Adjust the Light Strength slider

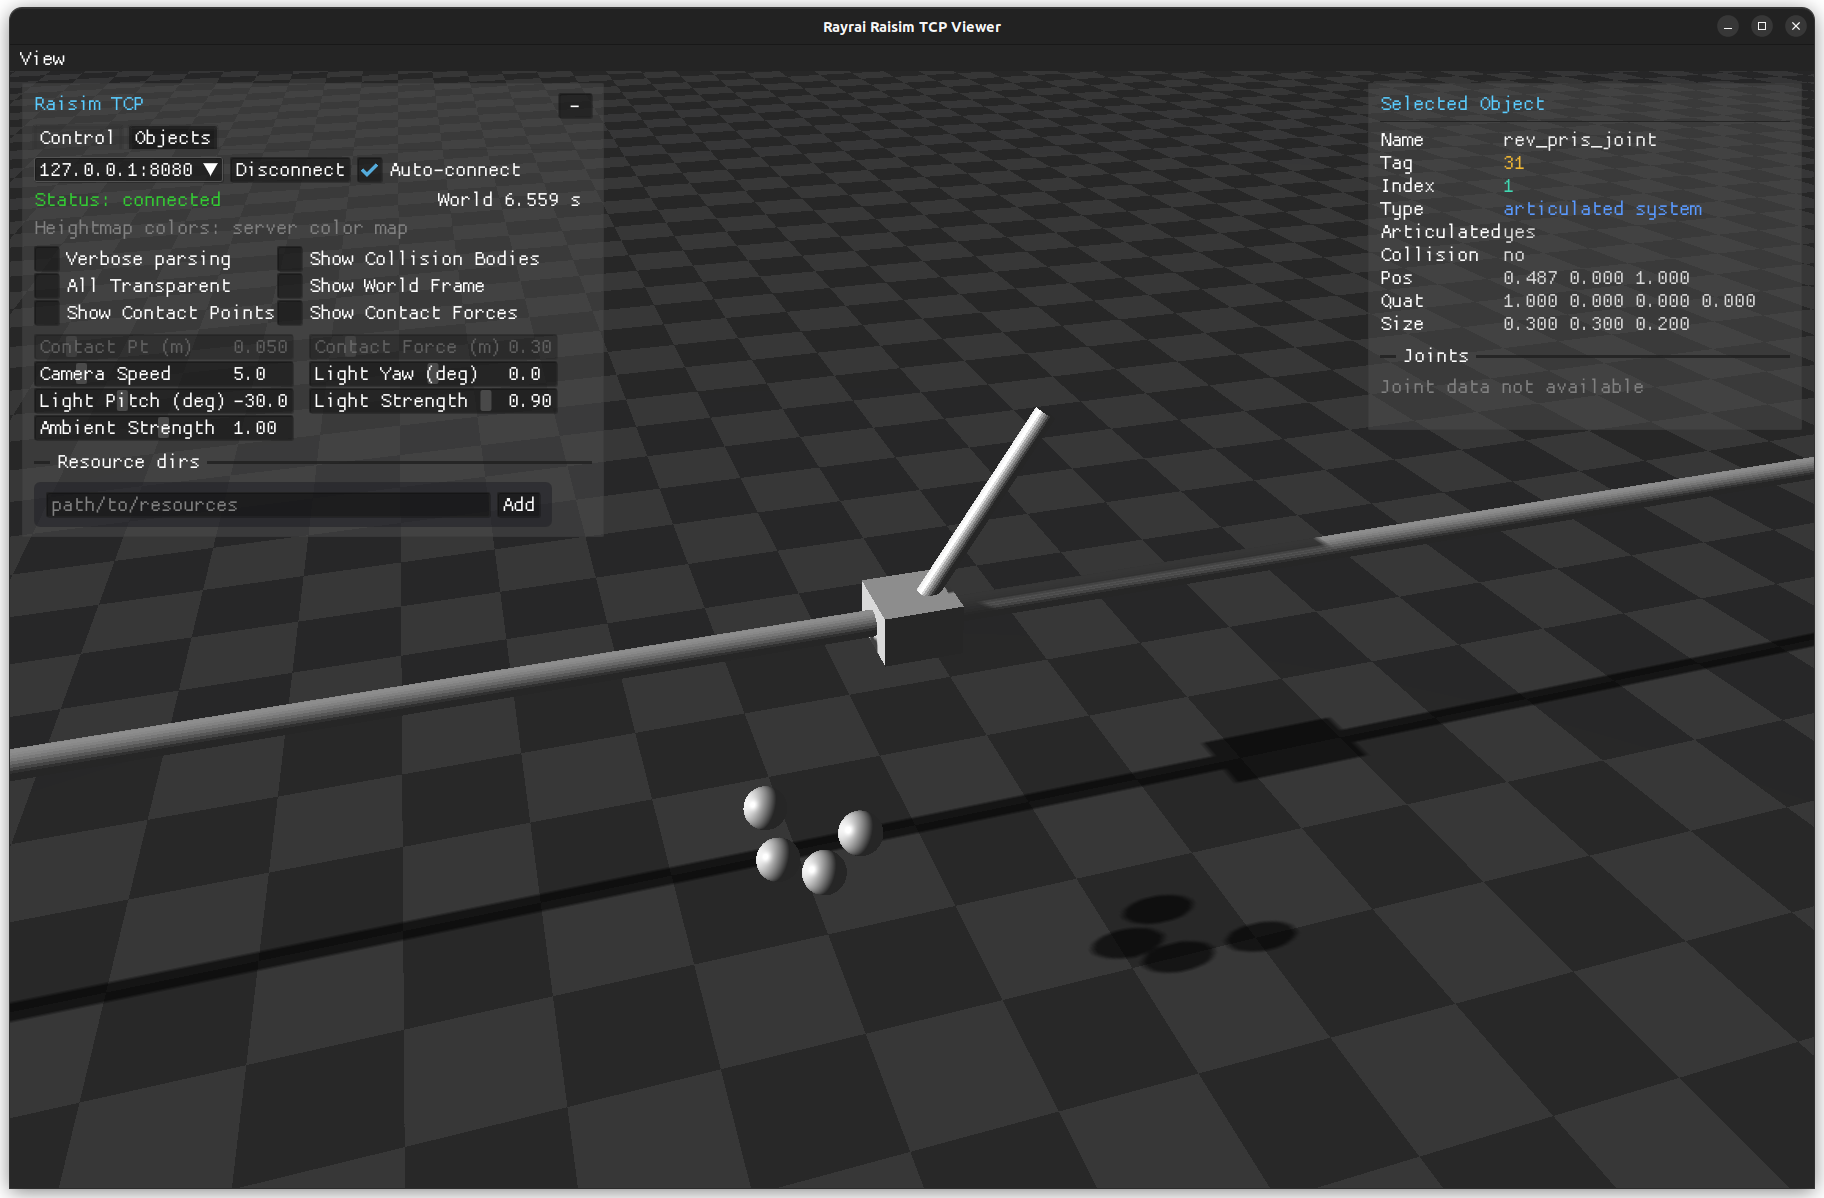(x=432, y=401)
